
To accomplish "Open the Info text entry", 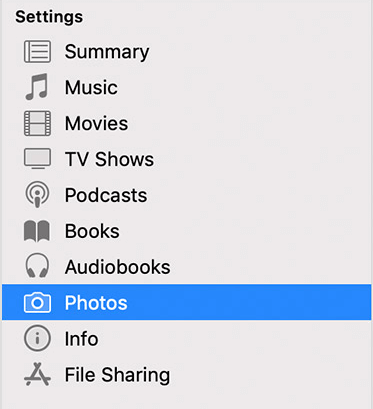I will point(81,339).
